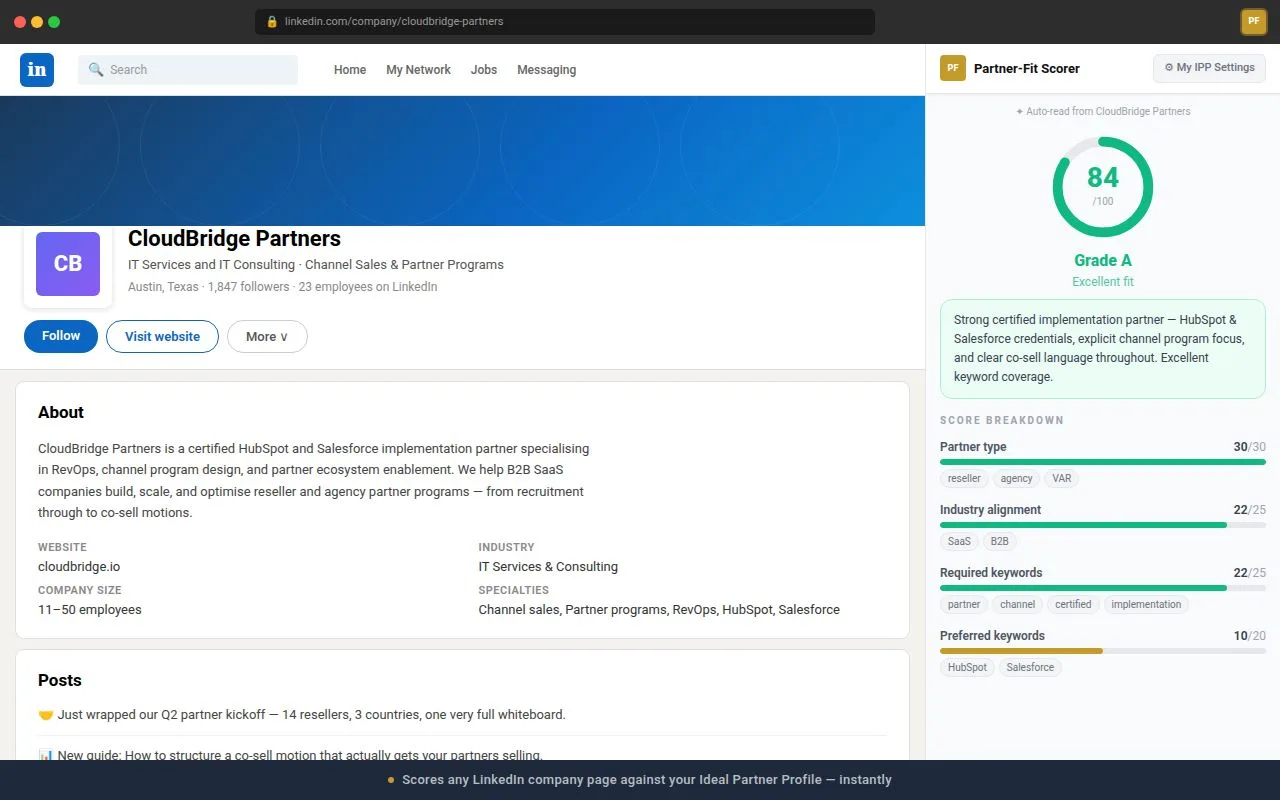Click the Required keywords progress bar

1103,588
